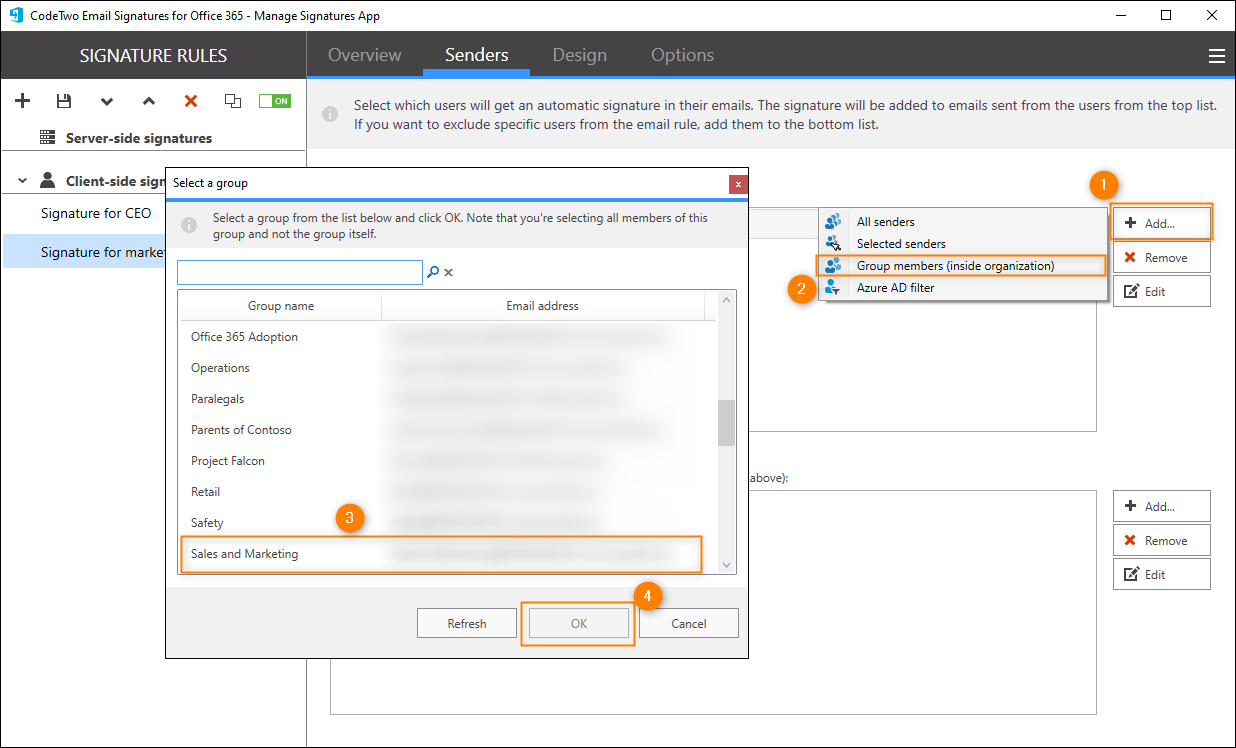This screenshot has height=748, width=1236.
Task: Clone rule with the duplicate icon
Action: pyautogui.click(x=233, y=101)
